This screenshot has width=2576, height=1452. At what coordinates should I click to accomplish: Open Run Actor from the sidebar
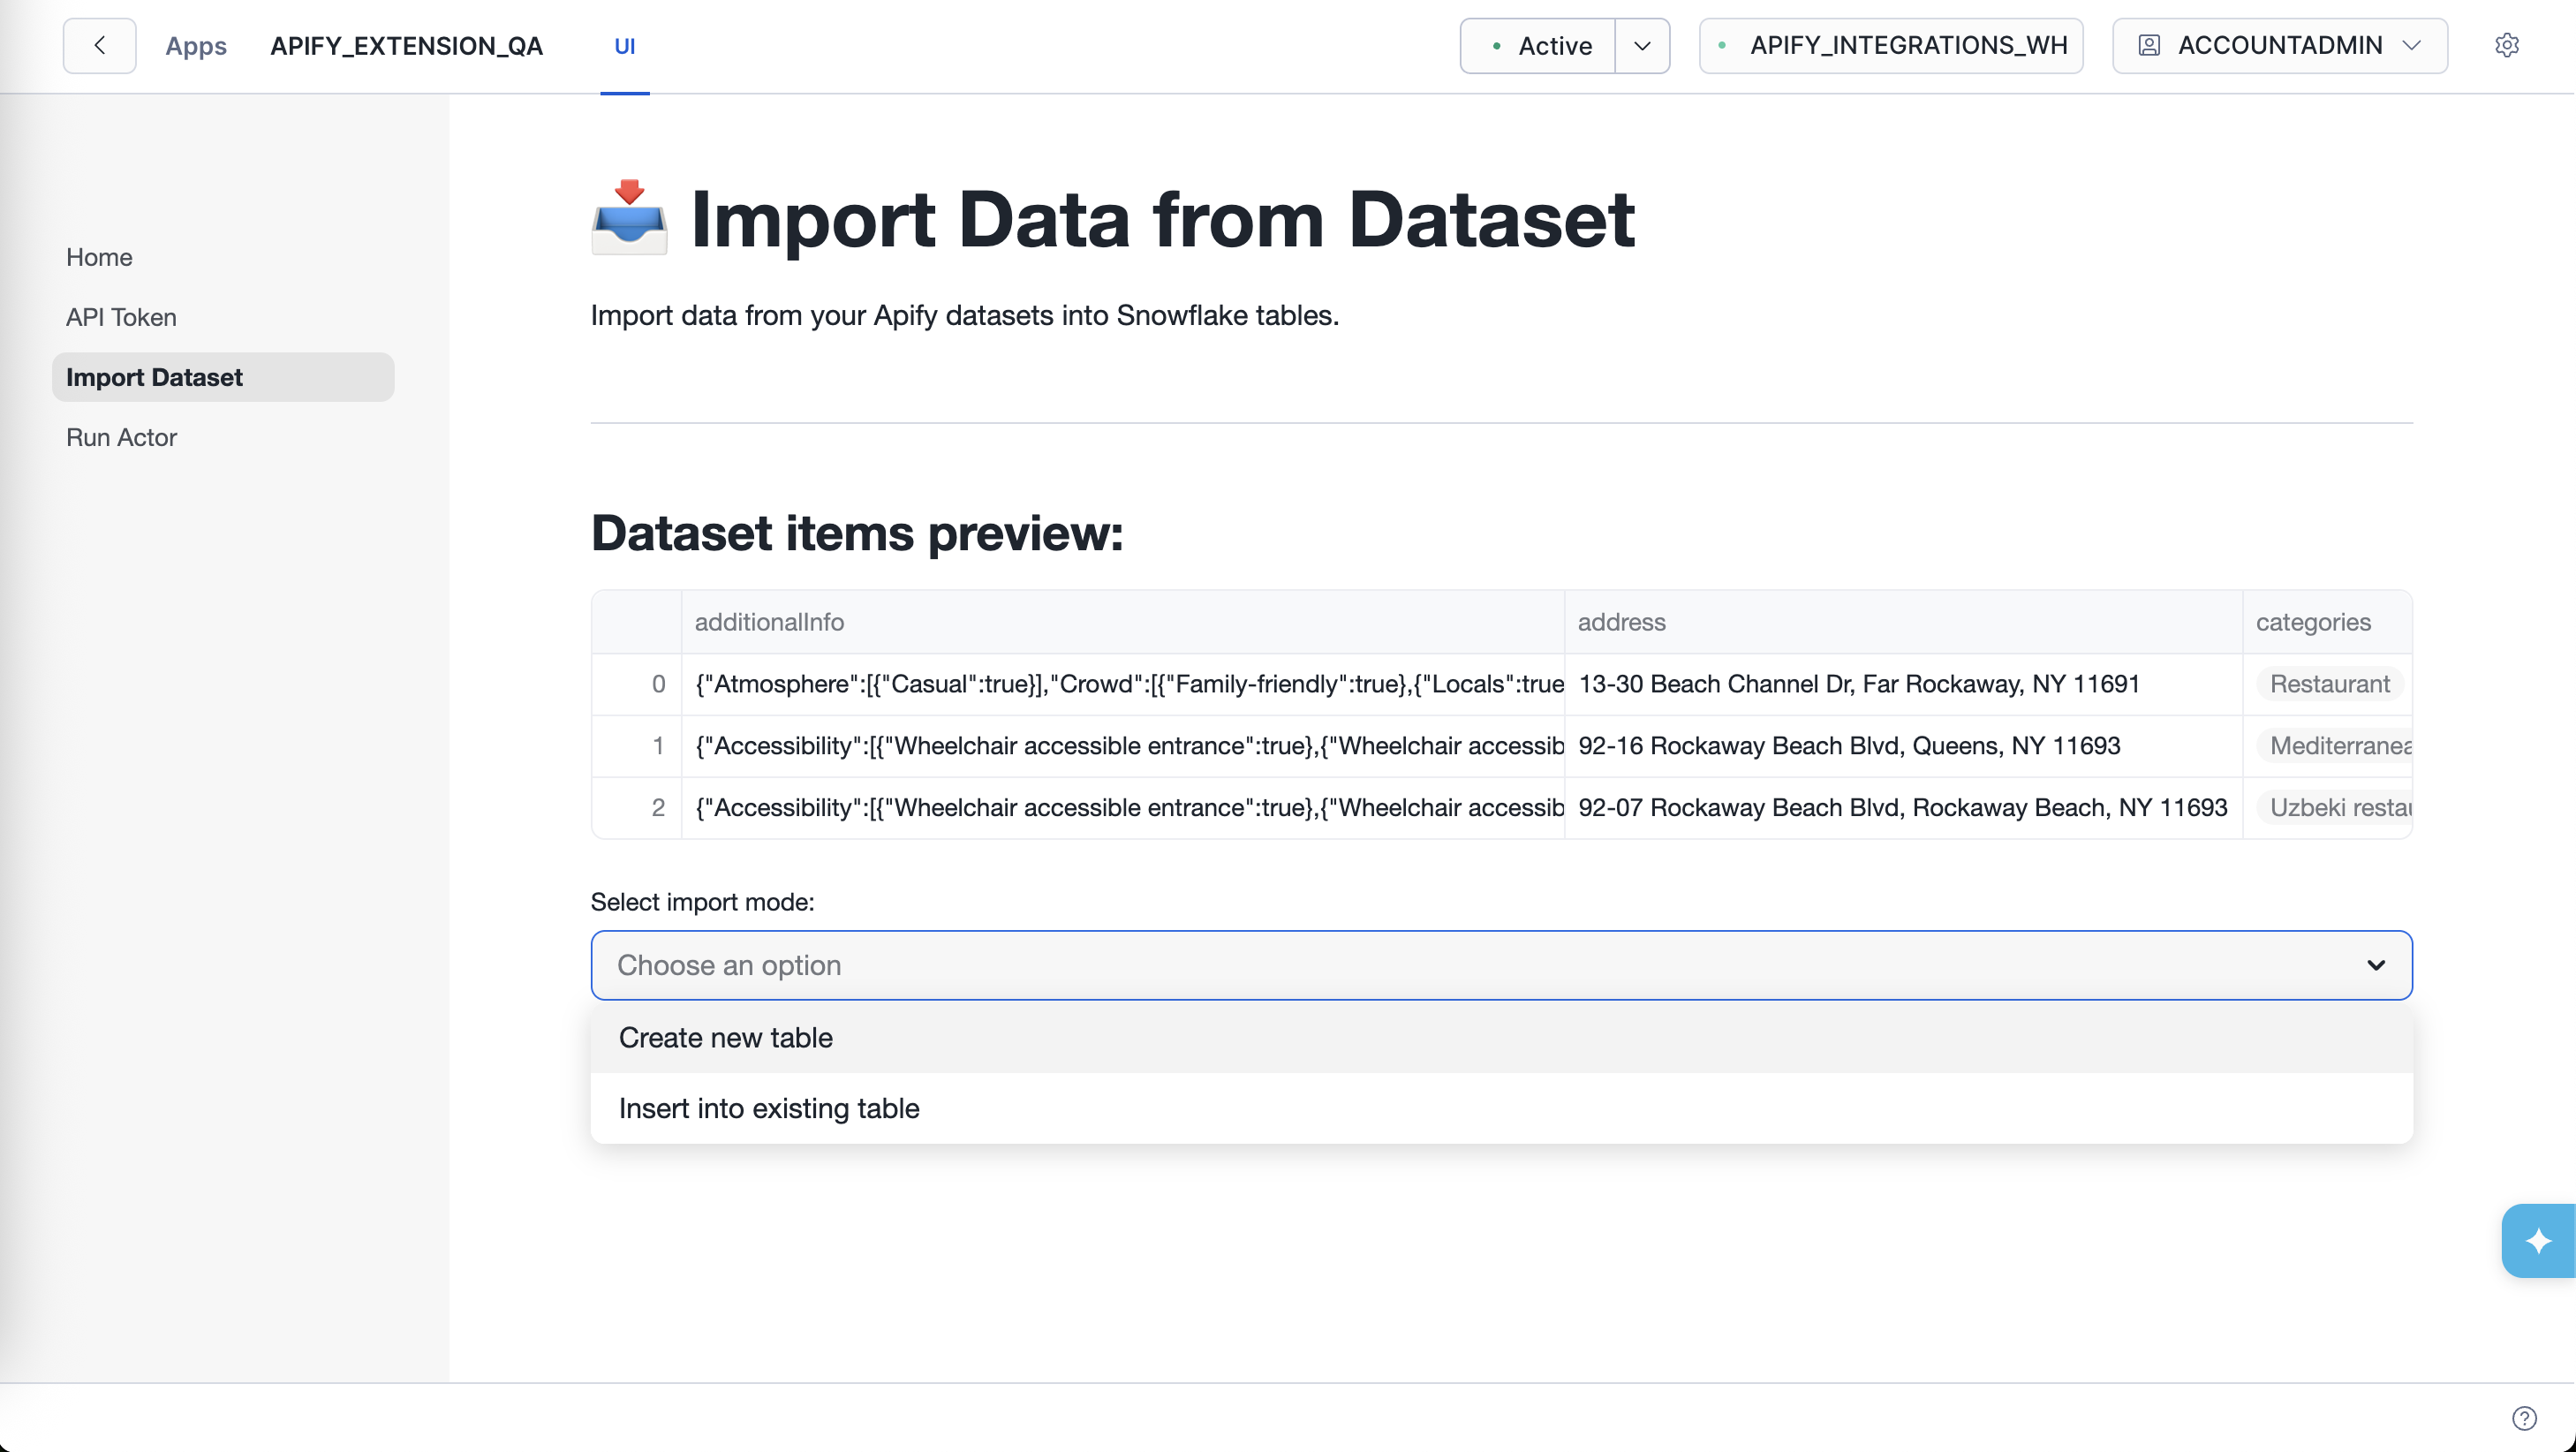coord(120,437)
